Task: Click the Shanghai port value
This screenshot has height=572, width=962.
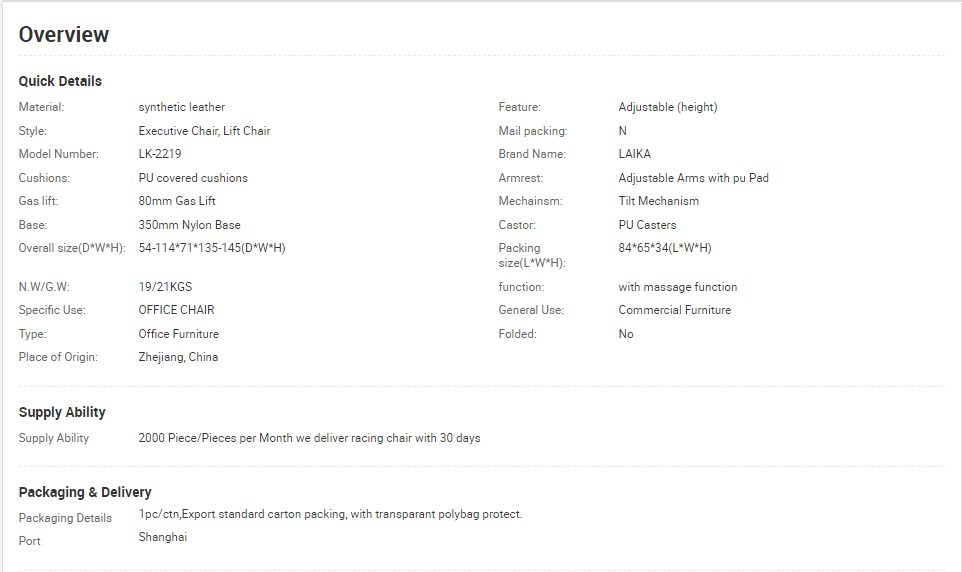Action: [163, 537]
